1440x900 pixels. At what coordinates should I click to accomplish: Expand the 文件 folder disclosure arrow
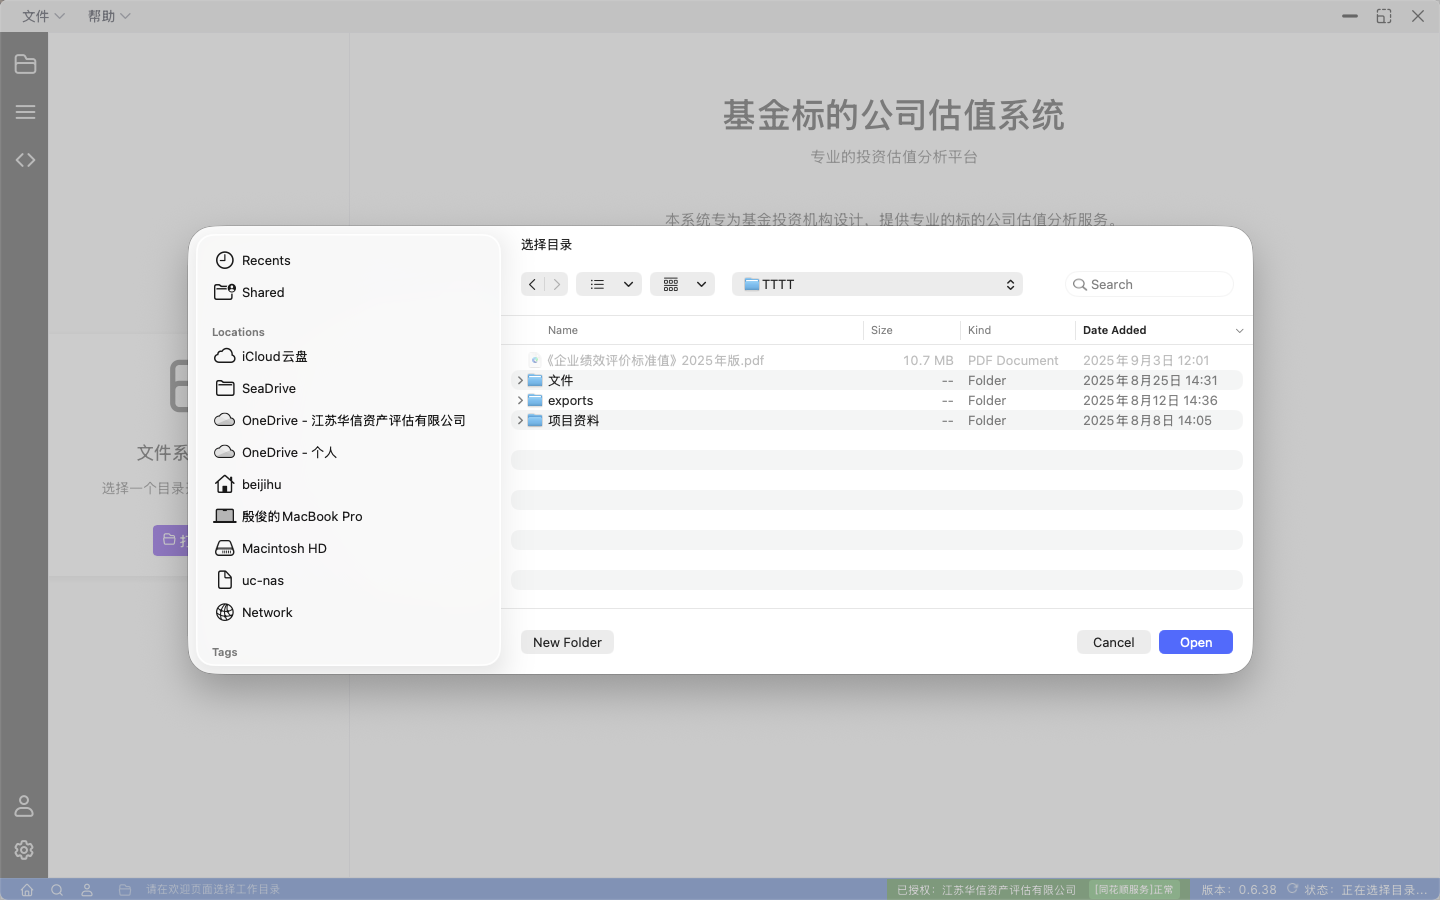520,380
